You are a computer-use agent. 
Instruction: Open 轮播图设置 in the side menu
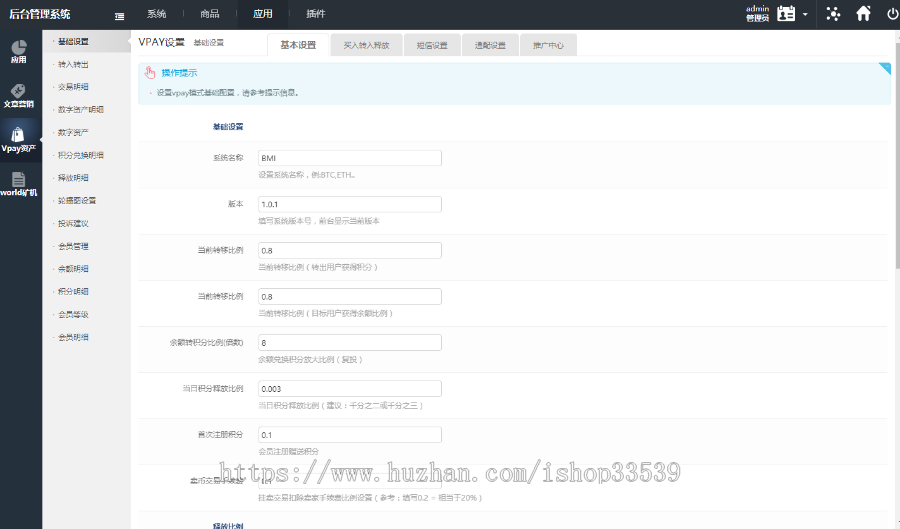click(x=77, y=200)
